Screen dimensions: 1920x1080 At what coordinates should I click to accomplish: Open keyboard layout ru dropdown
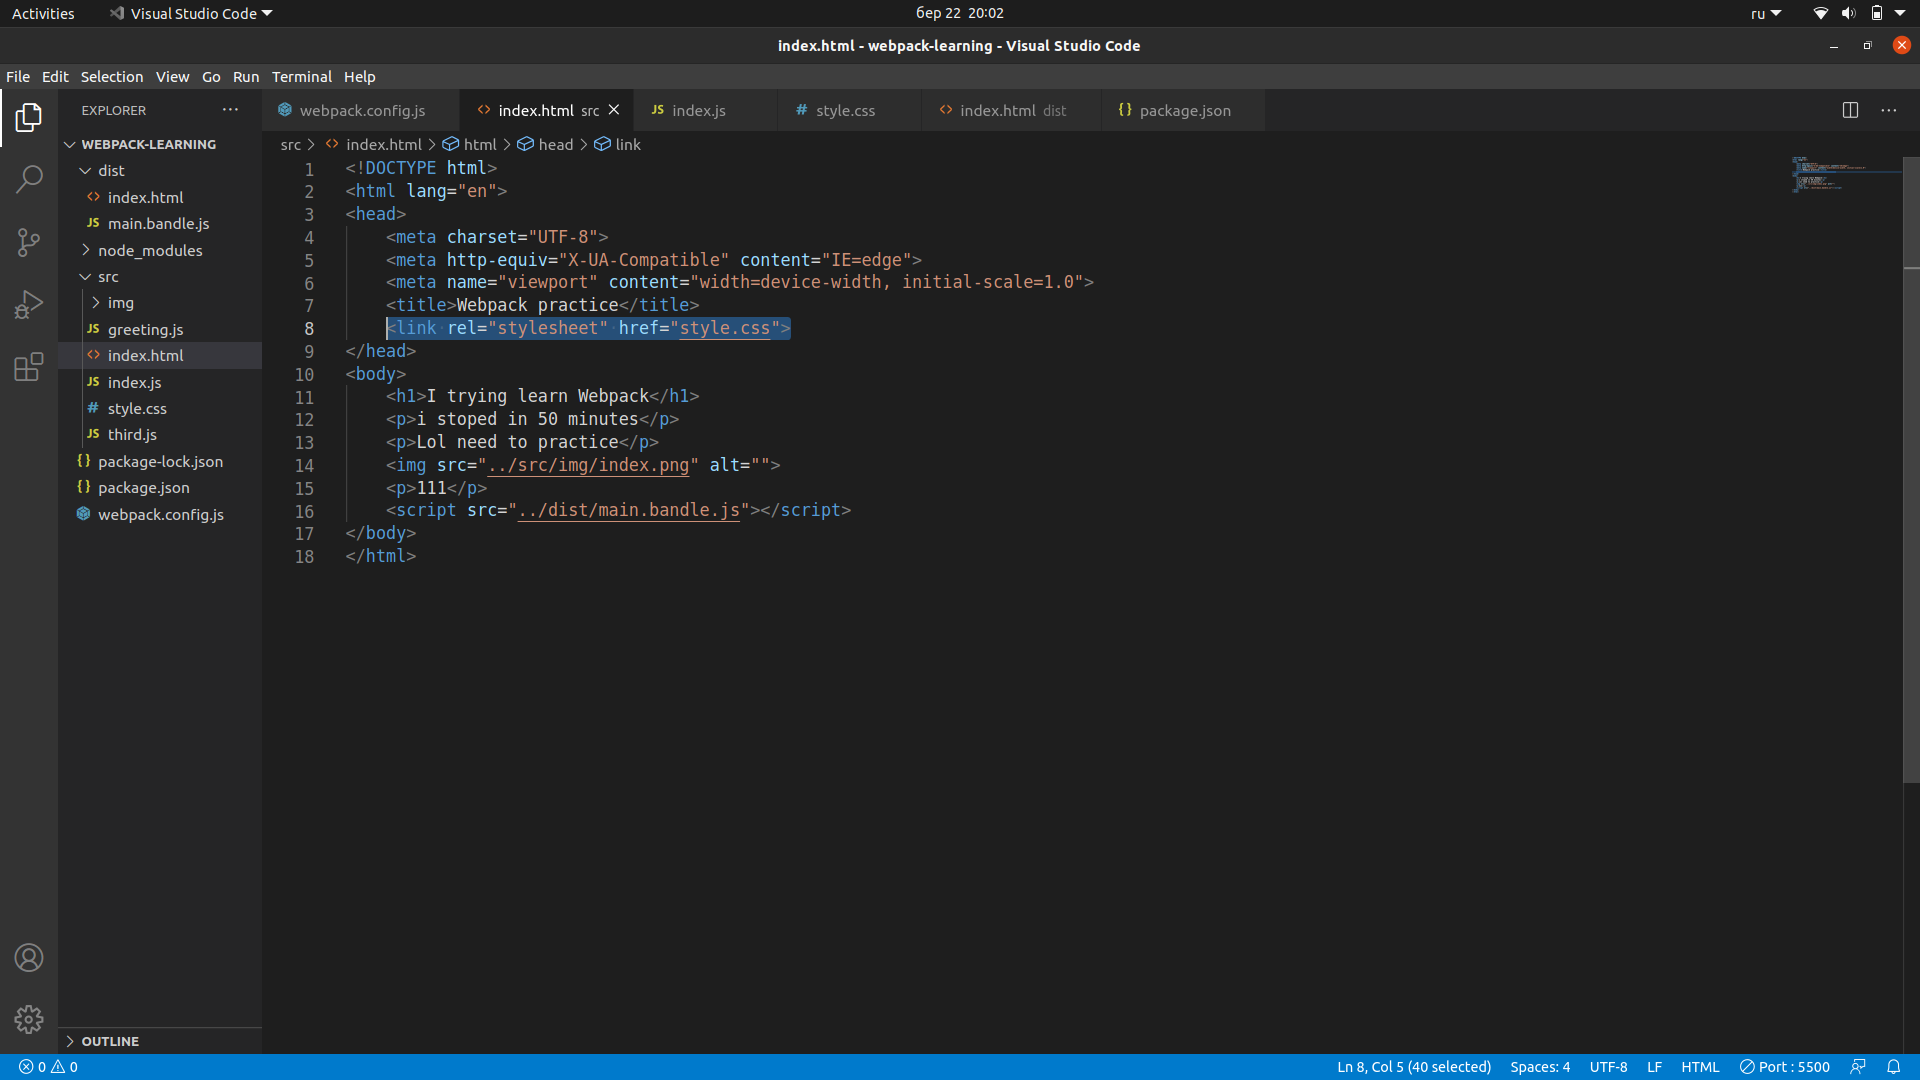pos(1766,13)
